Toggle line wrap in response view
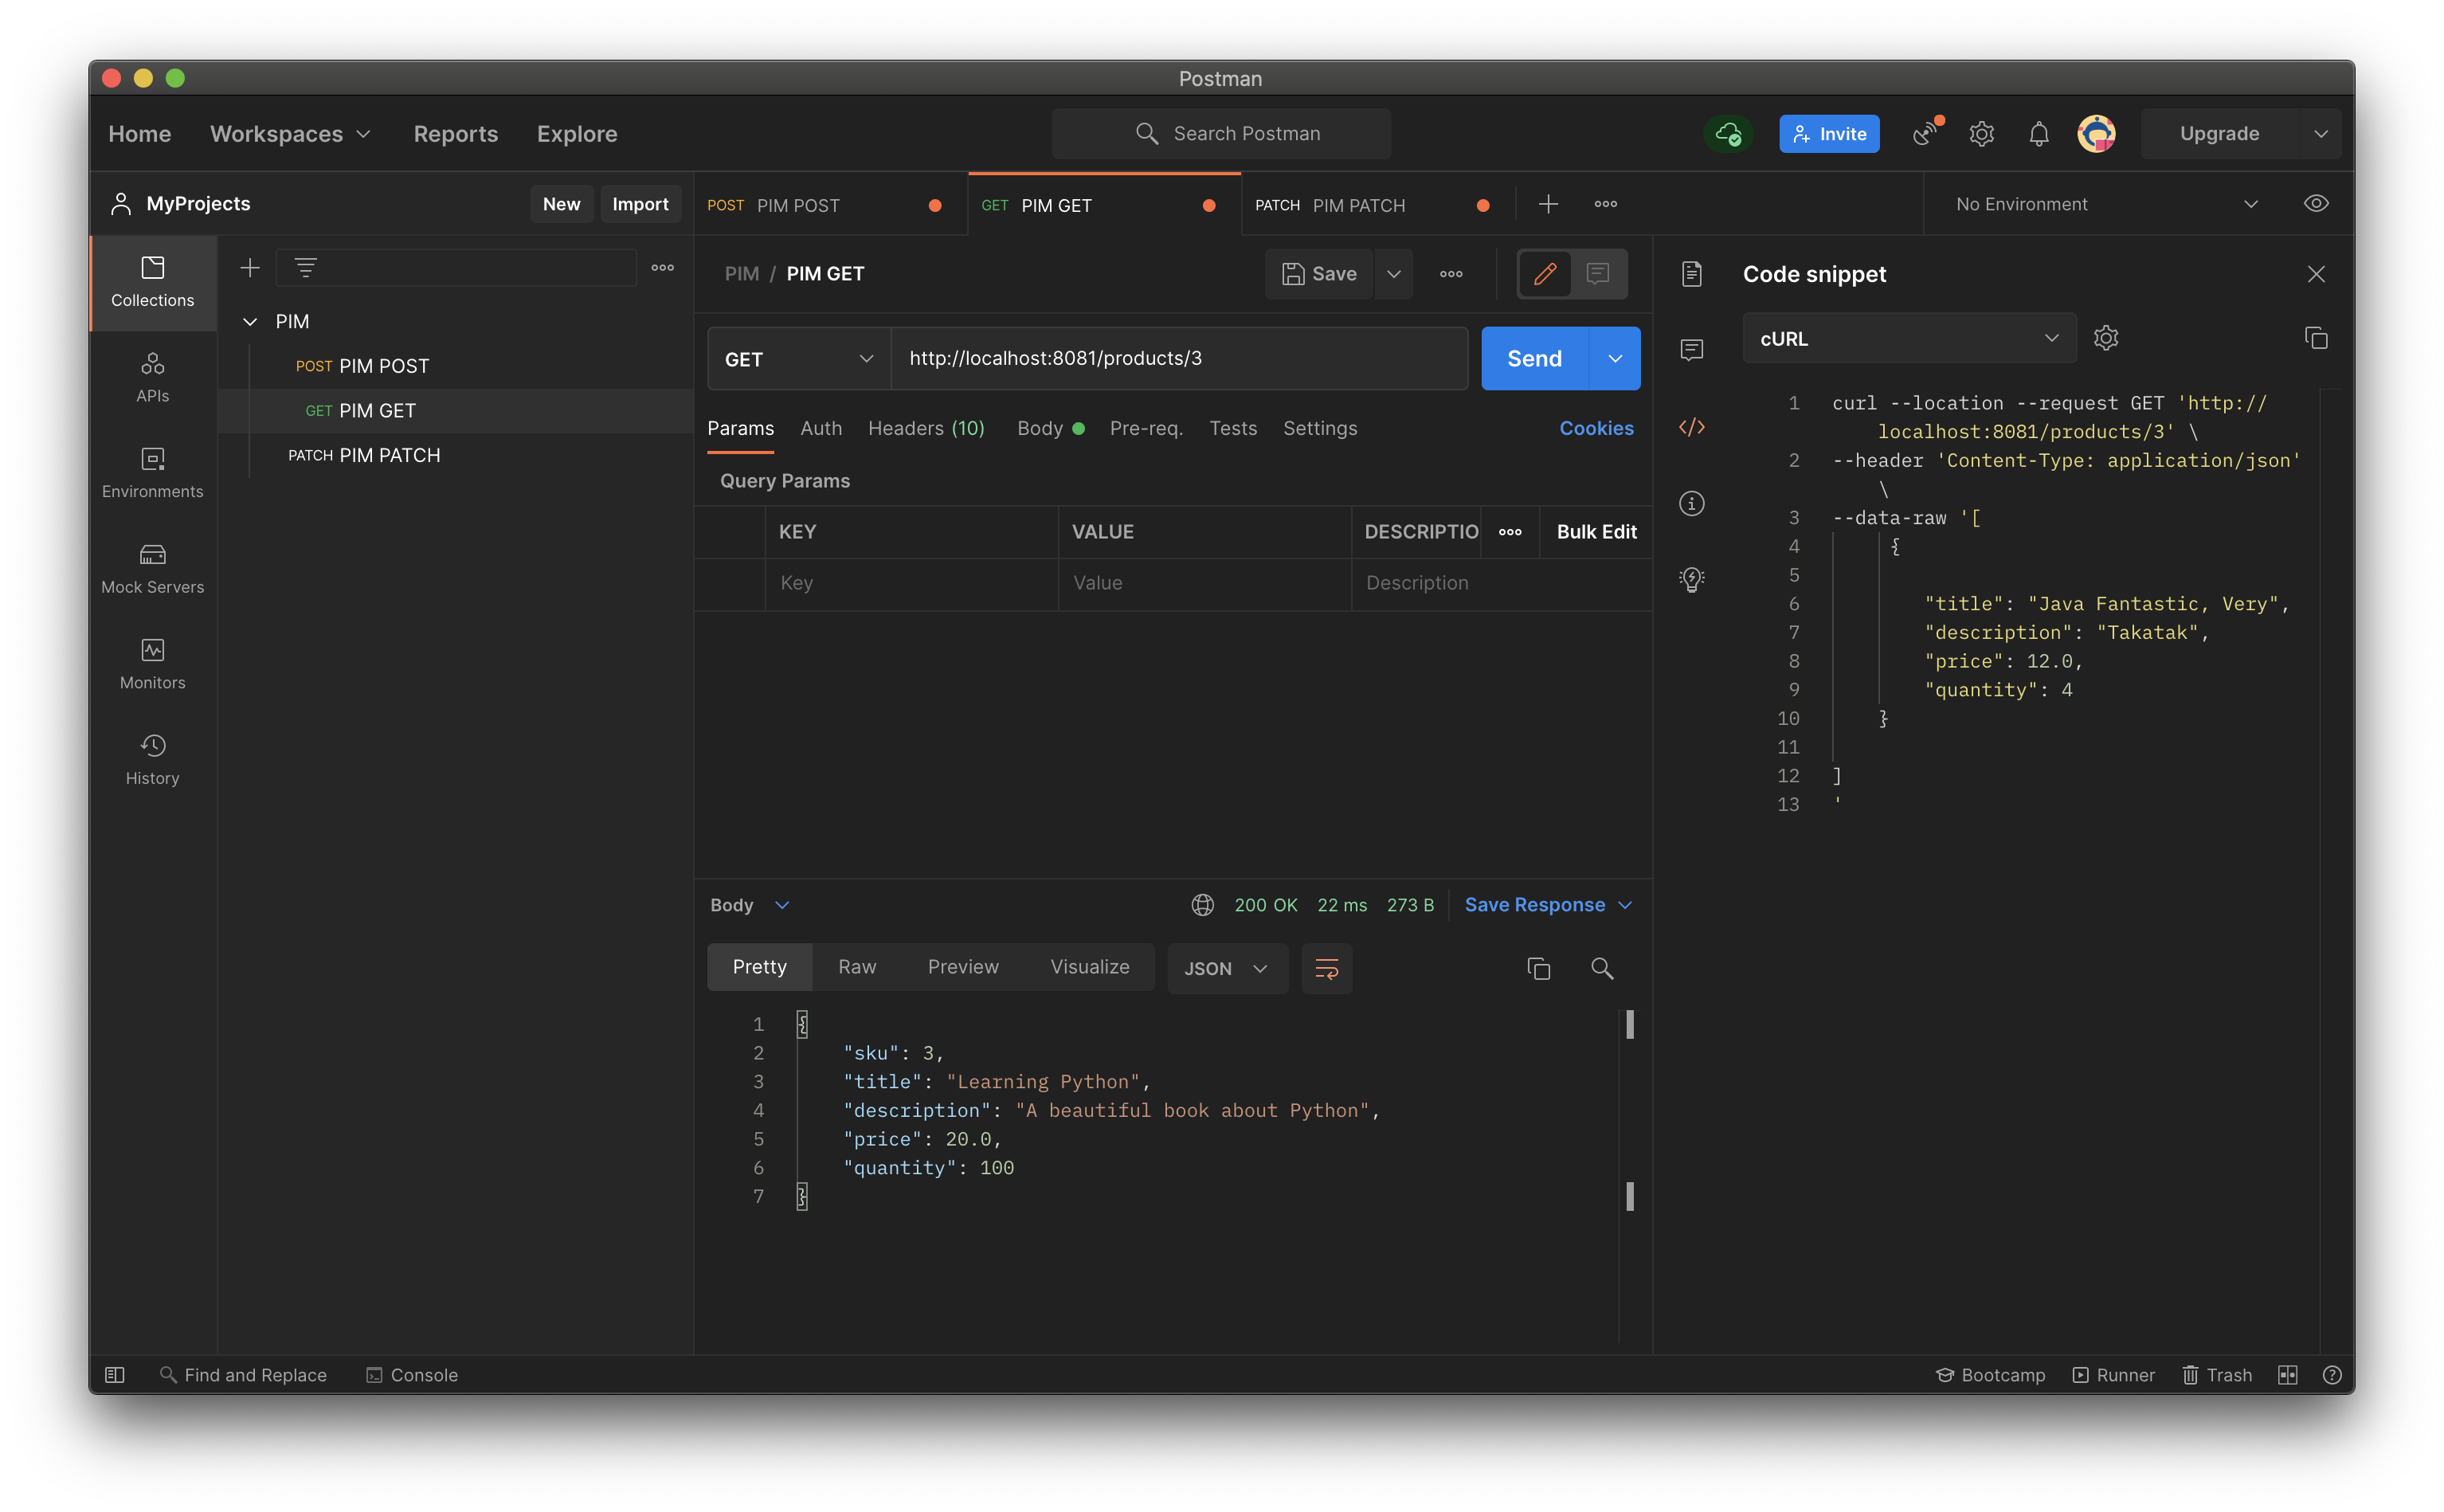2444x1512 pixels. [1327, 968]
